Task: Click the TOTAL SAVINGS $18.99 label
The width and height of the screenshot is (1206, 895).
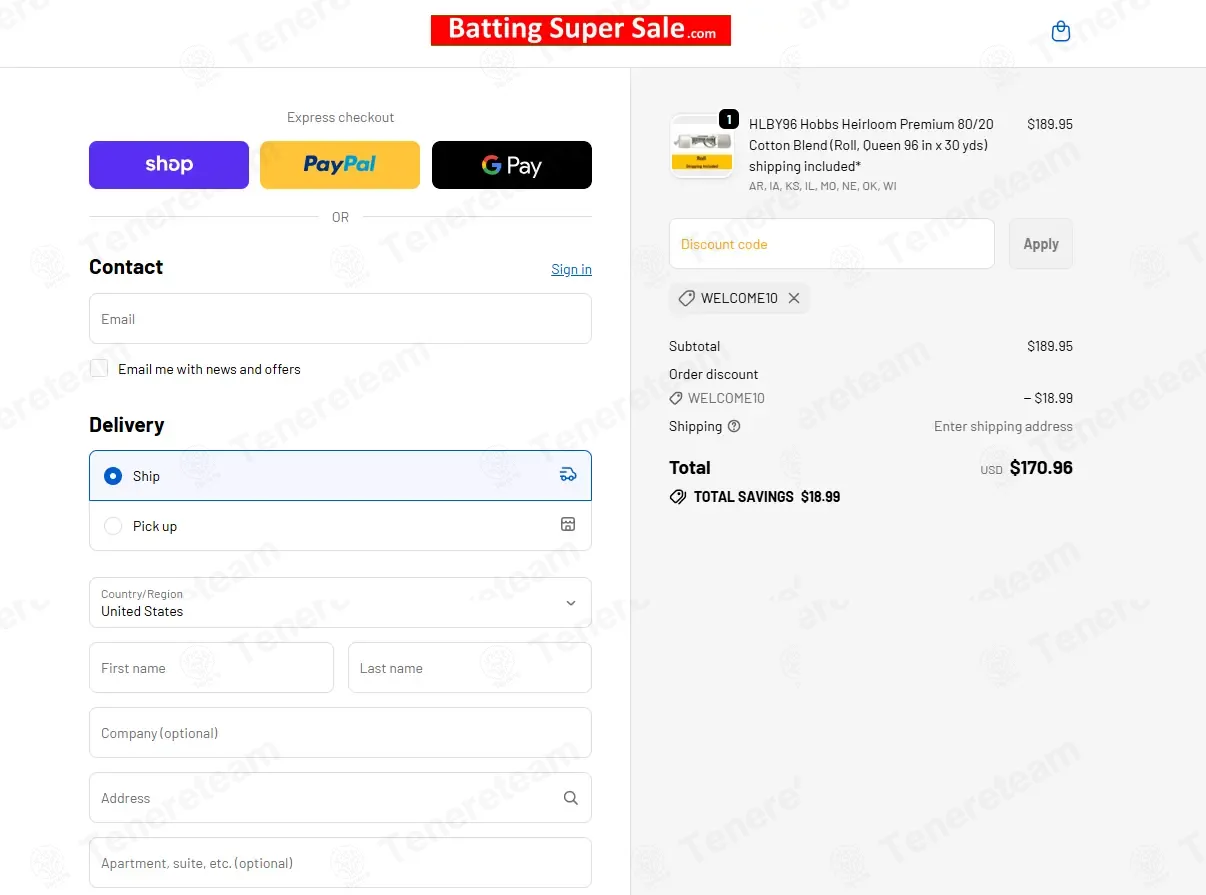Action: (767, 497)
